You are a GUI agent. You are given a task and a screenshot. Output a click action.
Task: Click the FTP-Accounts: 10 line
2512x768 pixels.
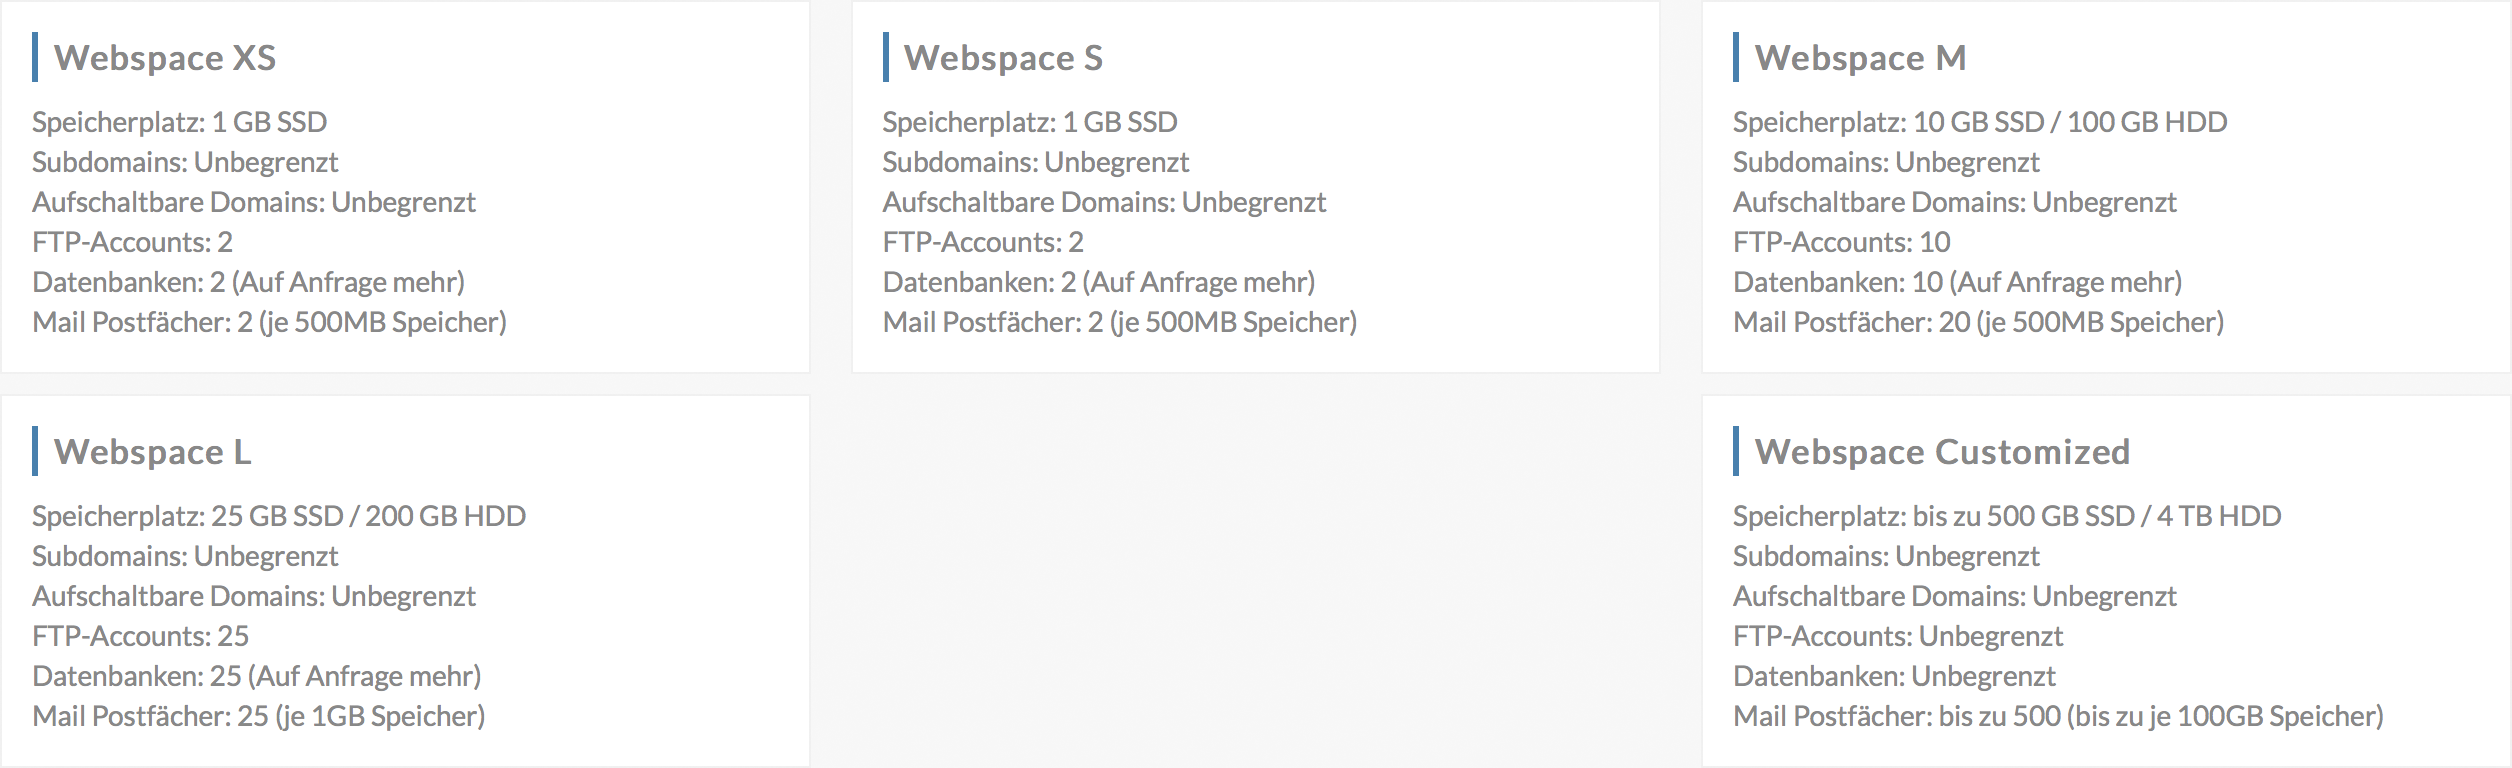point(1841,242)
